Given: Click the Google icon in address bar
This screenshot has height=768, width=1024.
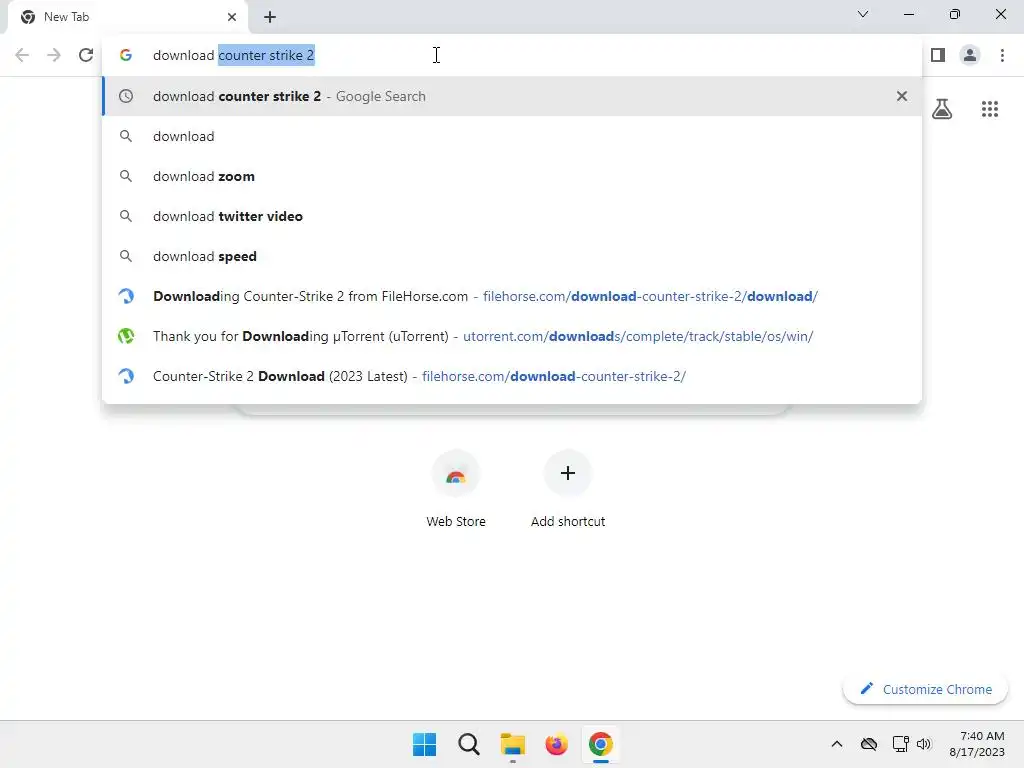Looking at the screenshot, I should (126, 55).
